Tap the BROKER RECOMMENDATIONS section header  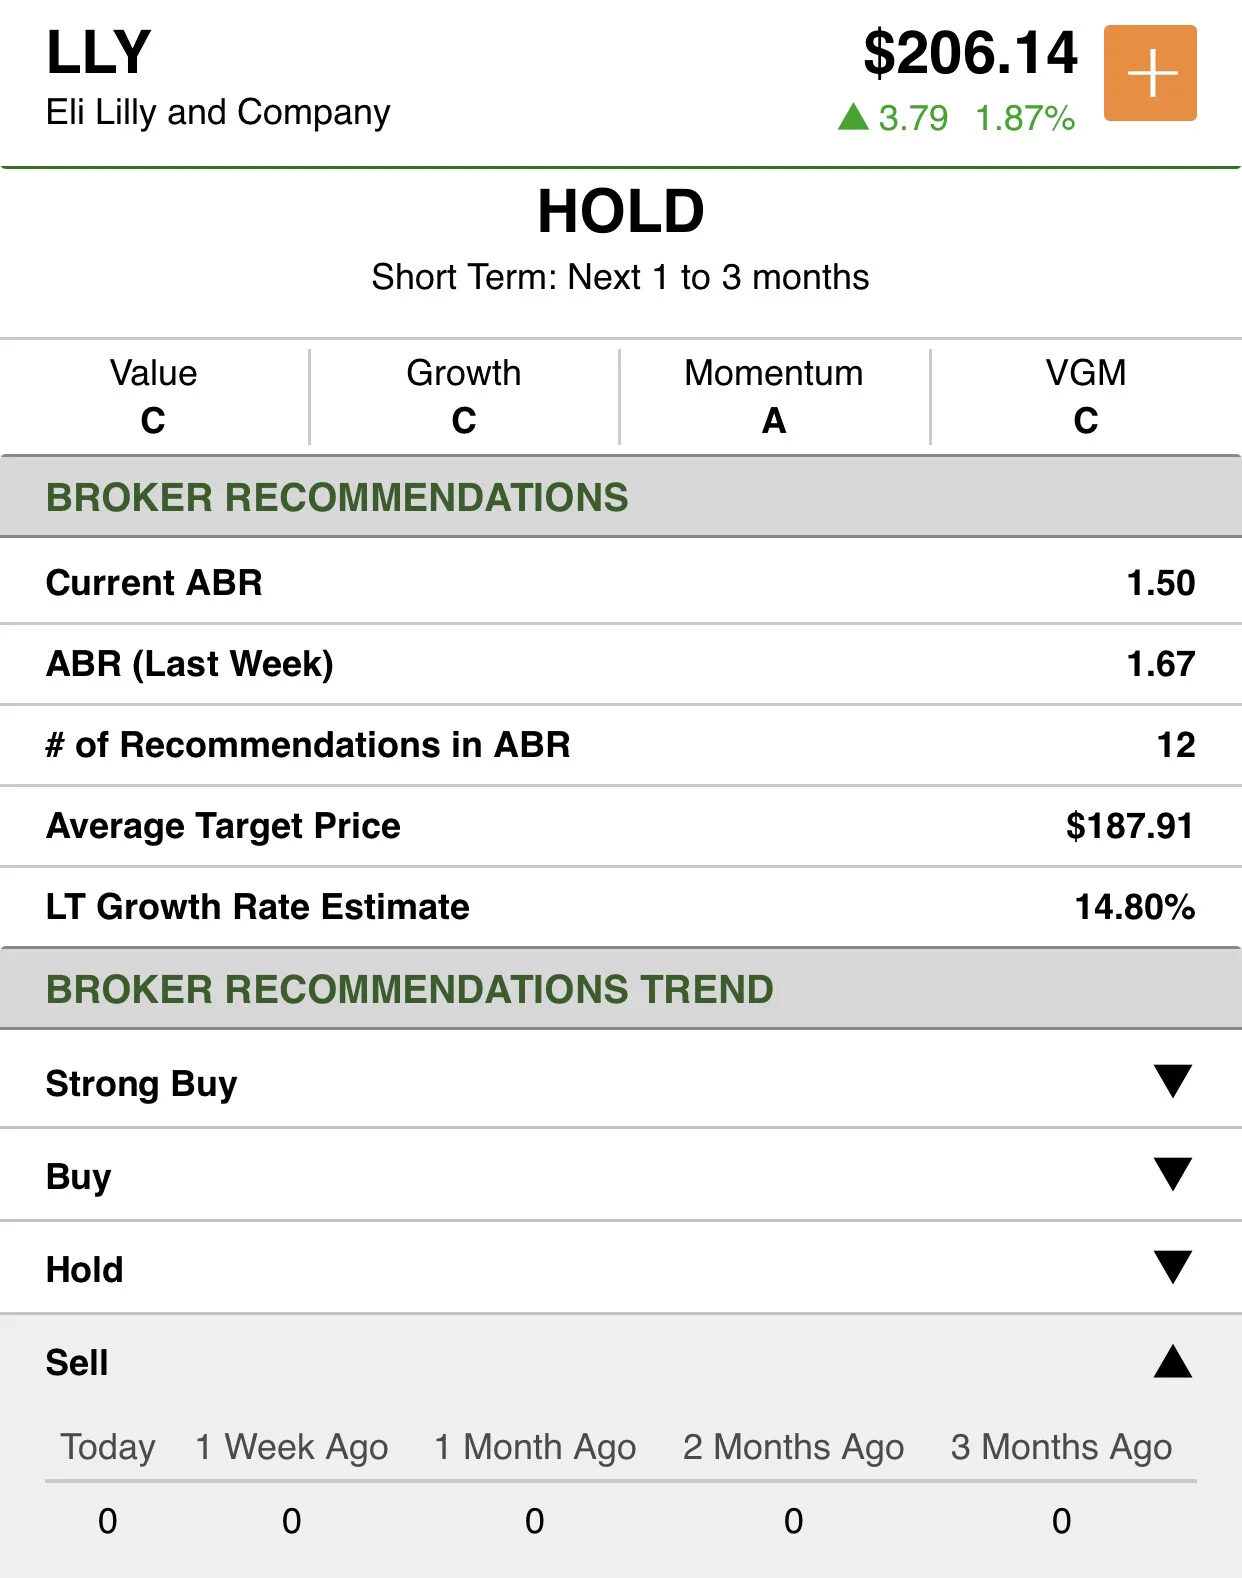point(621,497)
